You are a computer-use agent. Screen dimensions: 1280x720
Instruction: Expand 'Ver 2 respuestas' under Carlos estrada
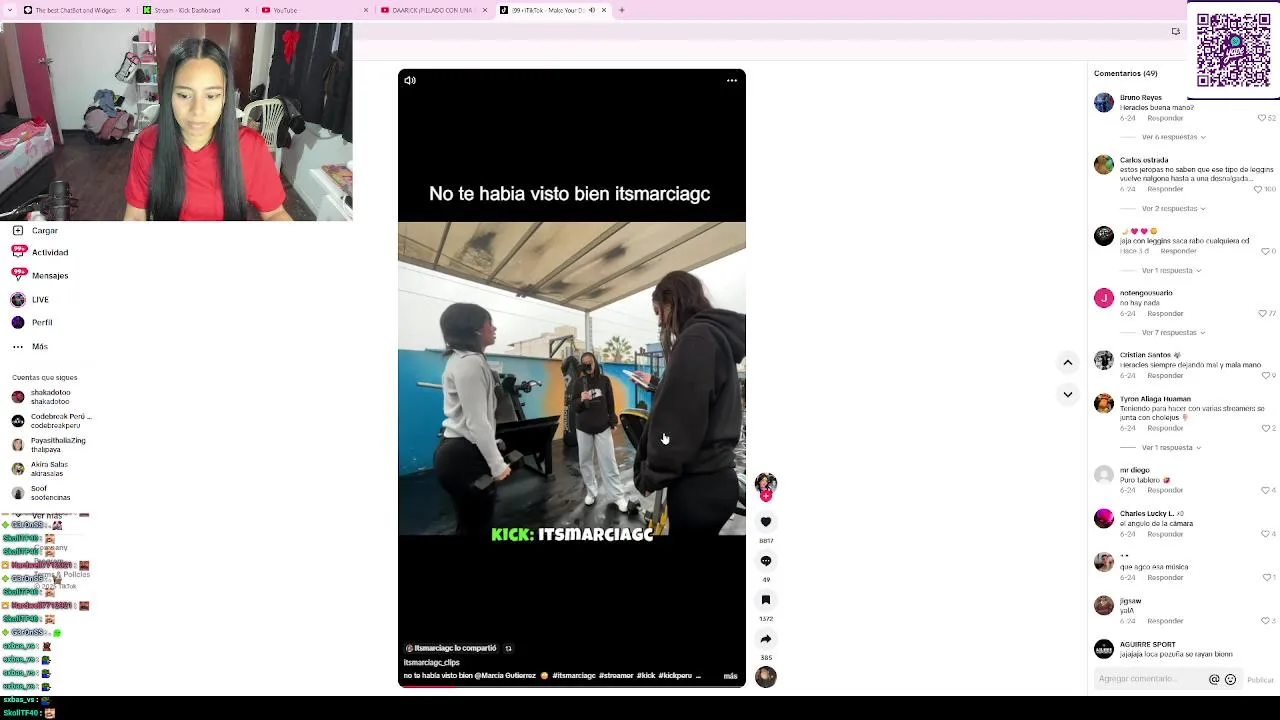click(x=1173, y=209)
